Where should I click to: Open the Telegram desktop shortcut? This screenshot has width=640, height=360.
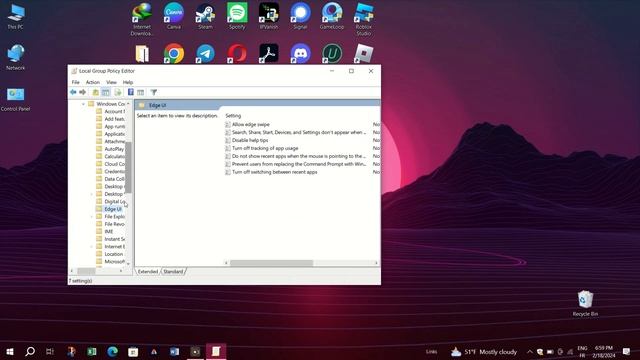(205, 53)
